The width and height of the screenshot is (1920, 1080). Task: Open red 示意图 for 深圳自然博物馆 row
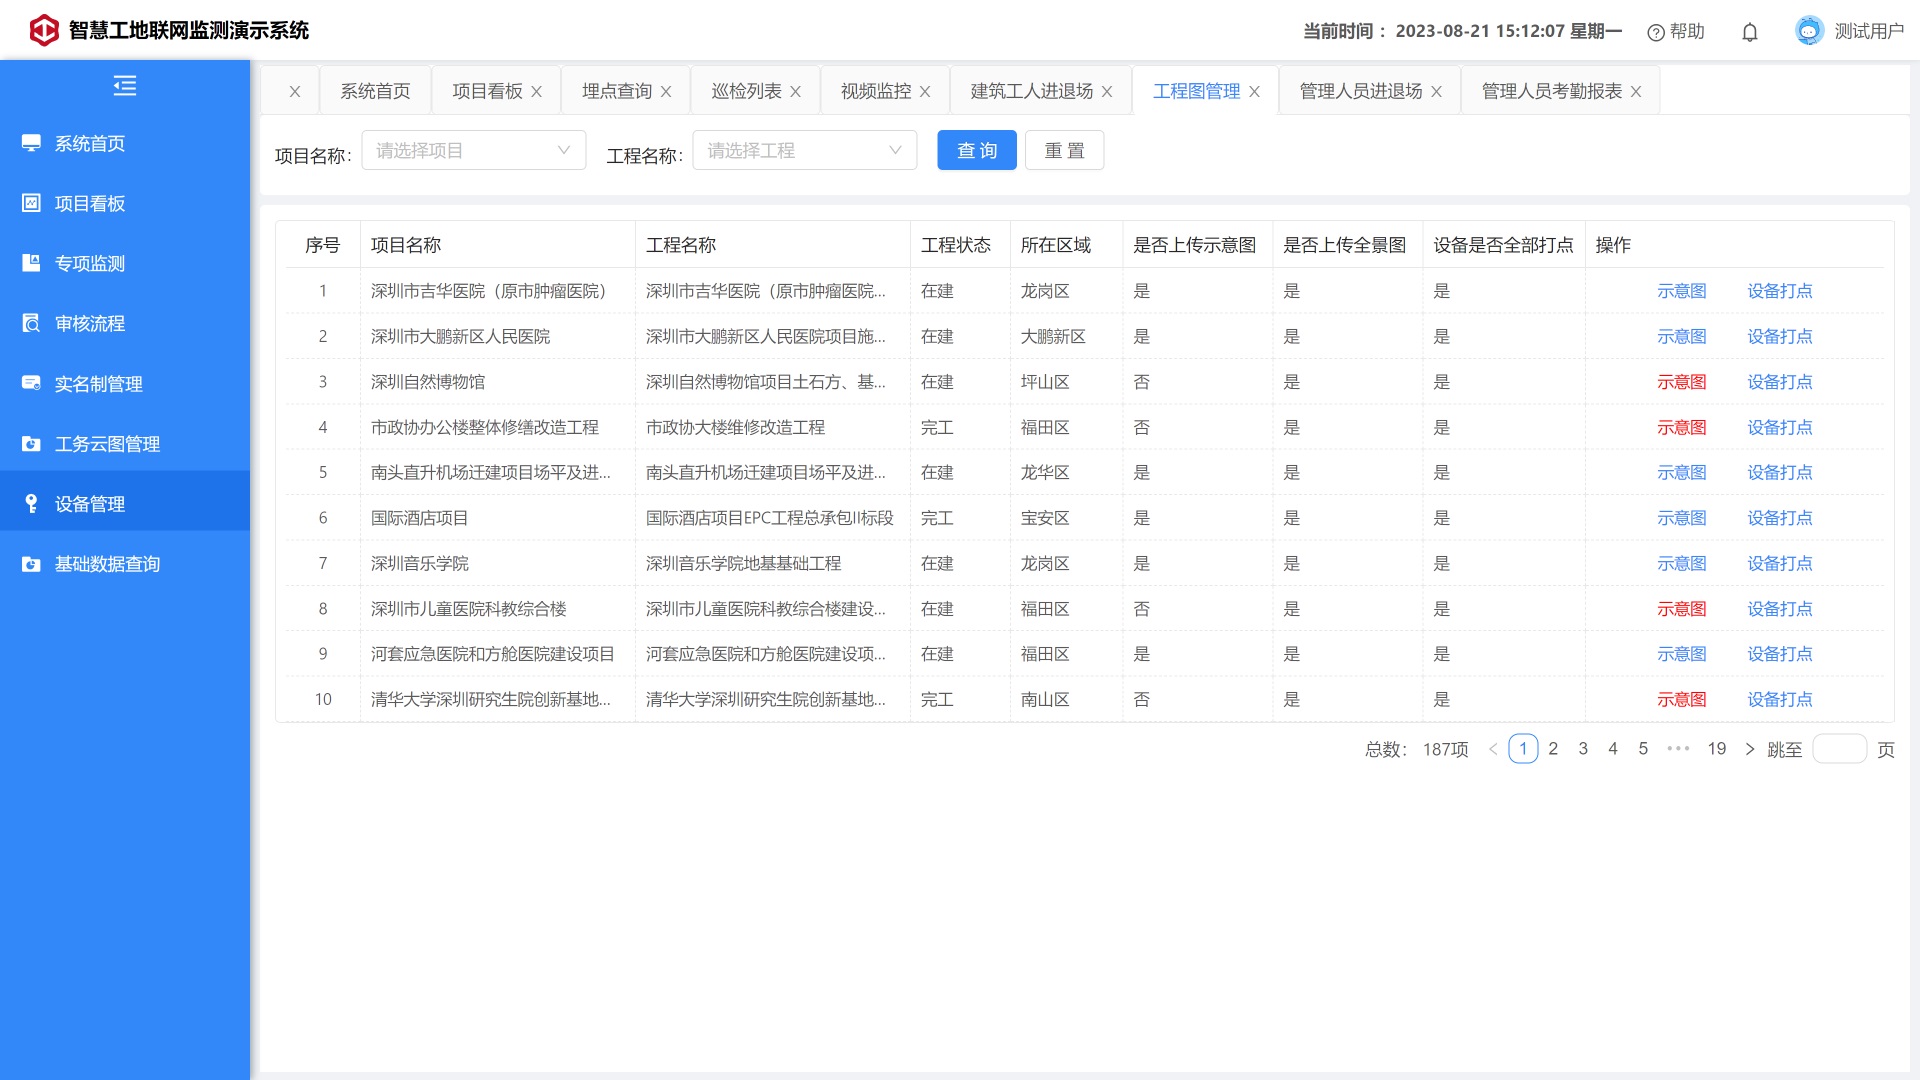coord(1682,382)
